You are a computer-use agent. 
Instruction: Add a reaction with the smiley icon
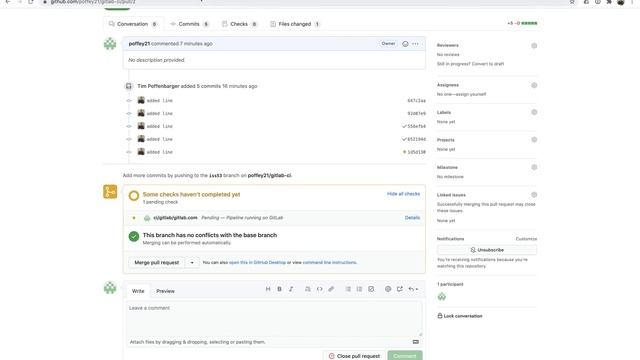(405, 44)
